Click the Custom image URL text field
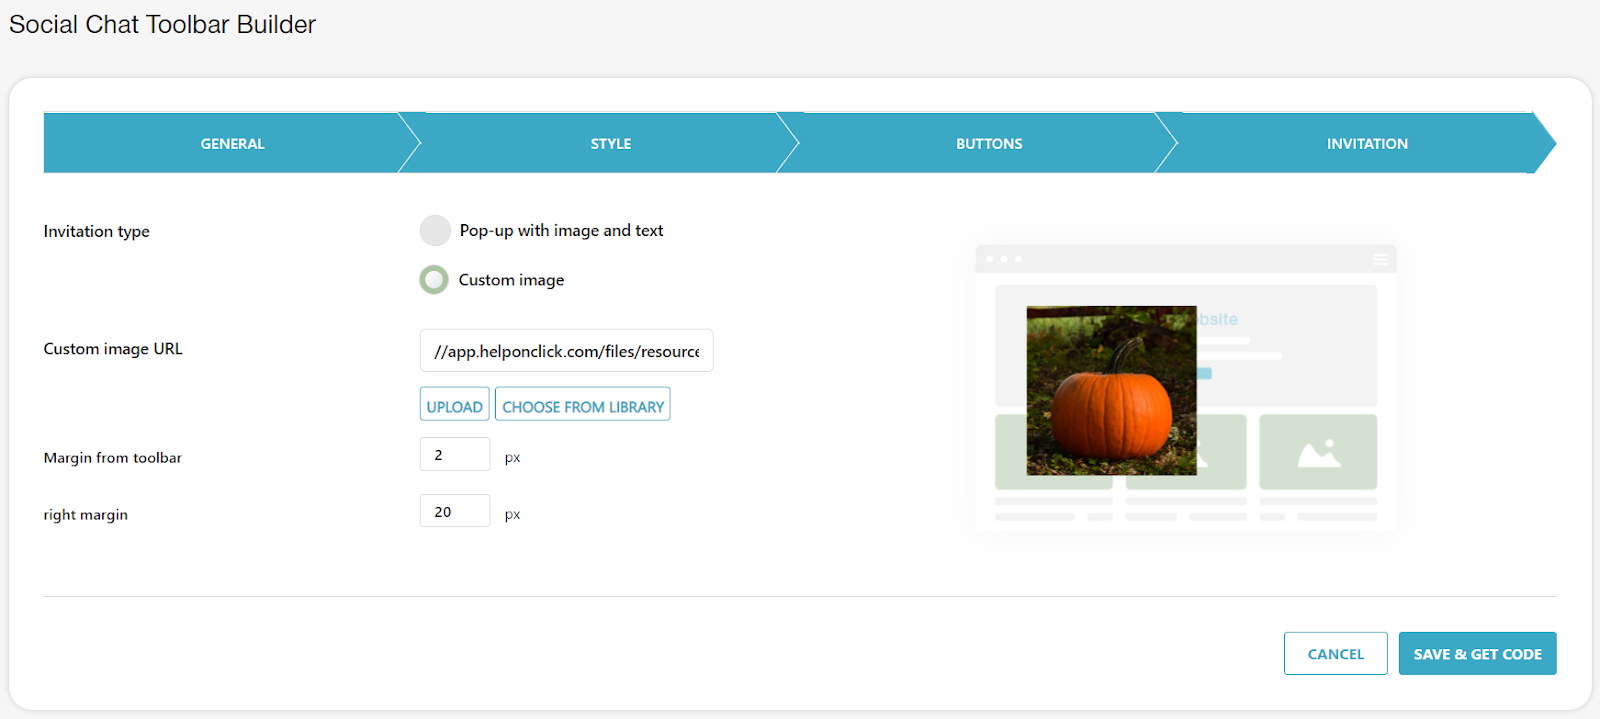This screenshot has height=719, width=1600. [566, 351]
